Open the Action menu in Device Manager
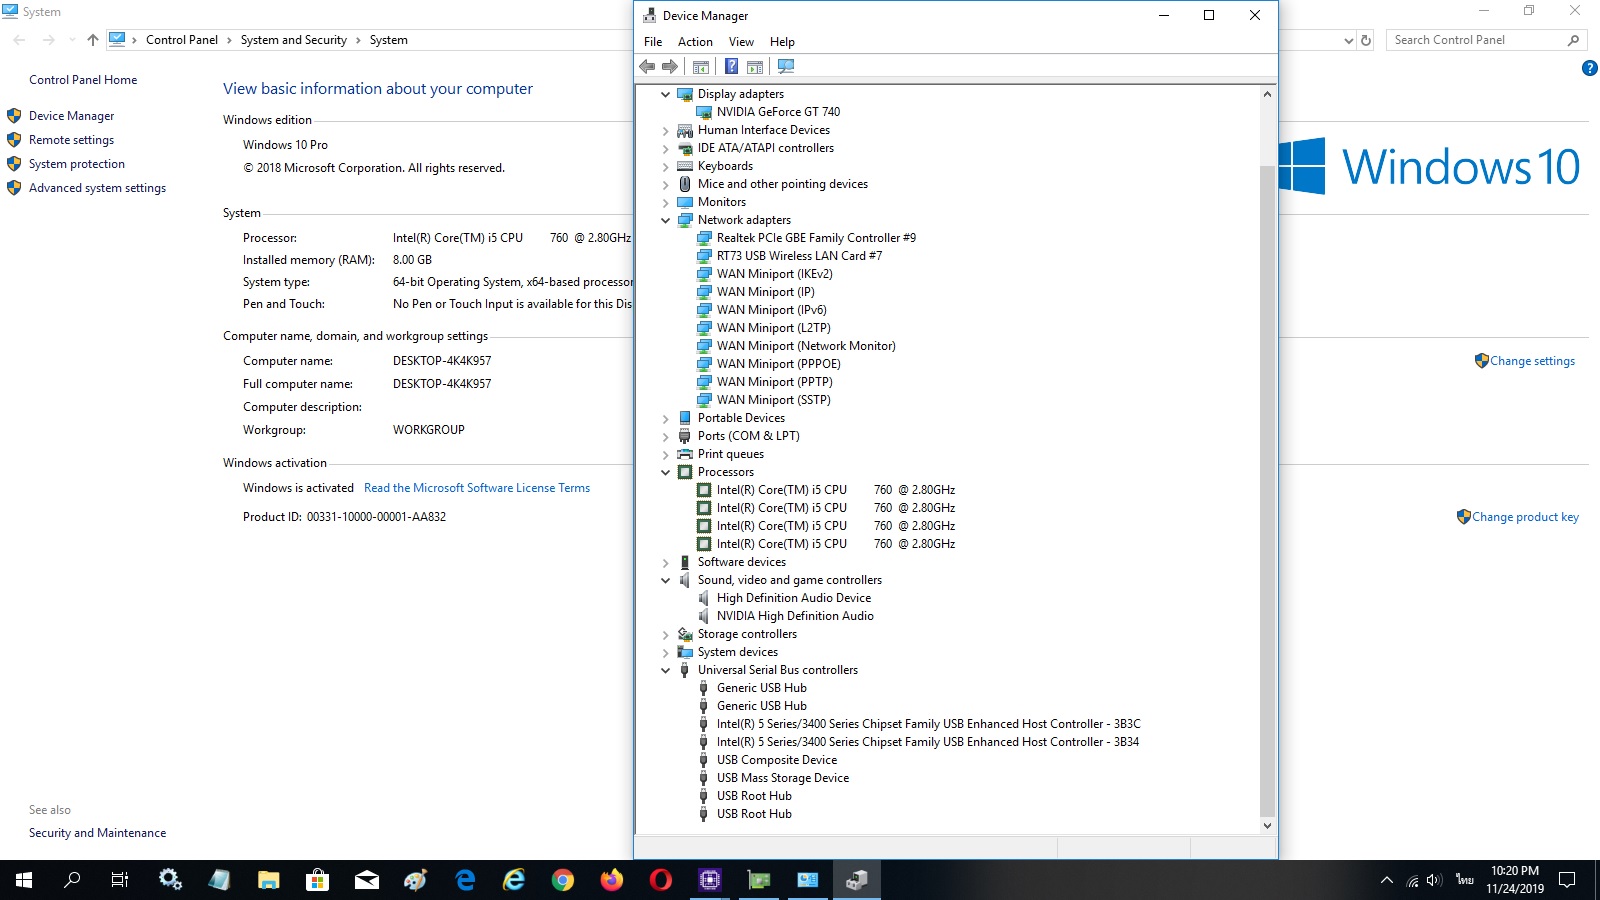The image size is (1600, 900). (695, 42)
